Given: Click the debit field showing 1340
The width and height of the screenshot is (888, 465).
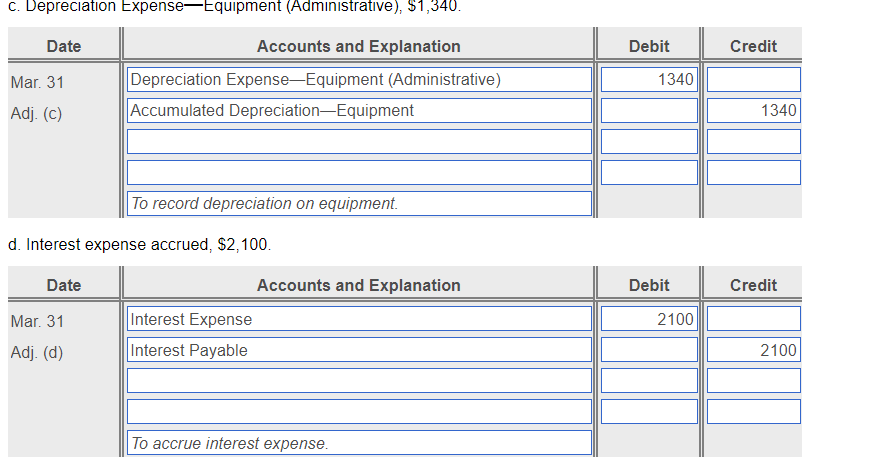Looking at the screenshot, I should [649, 80].
